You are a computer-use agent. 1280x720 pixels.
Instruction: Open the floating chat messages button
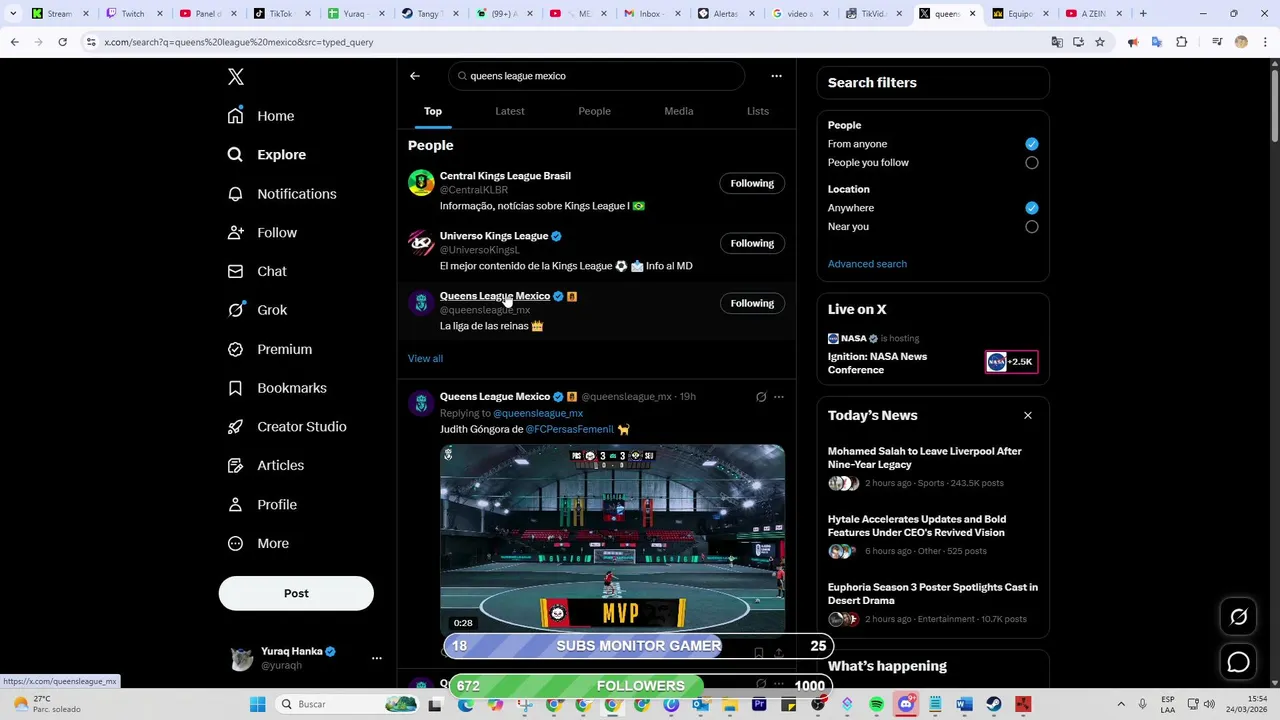(1238, 662)
